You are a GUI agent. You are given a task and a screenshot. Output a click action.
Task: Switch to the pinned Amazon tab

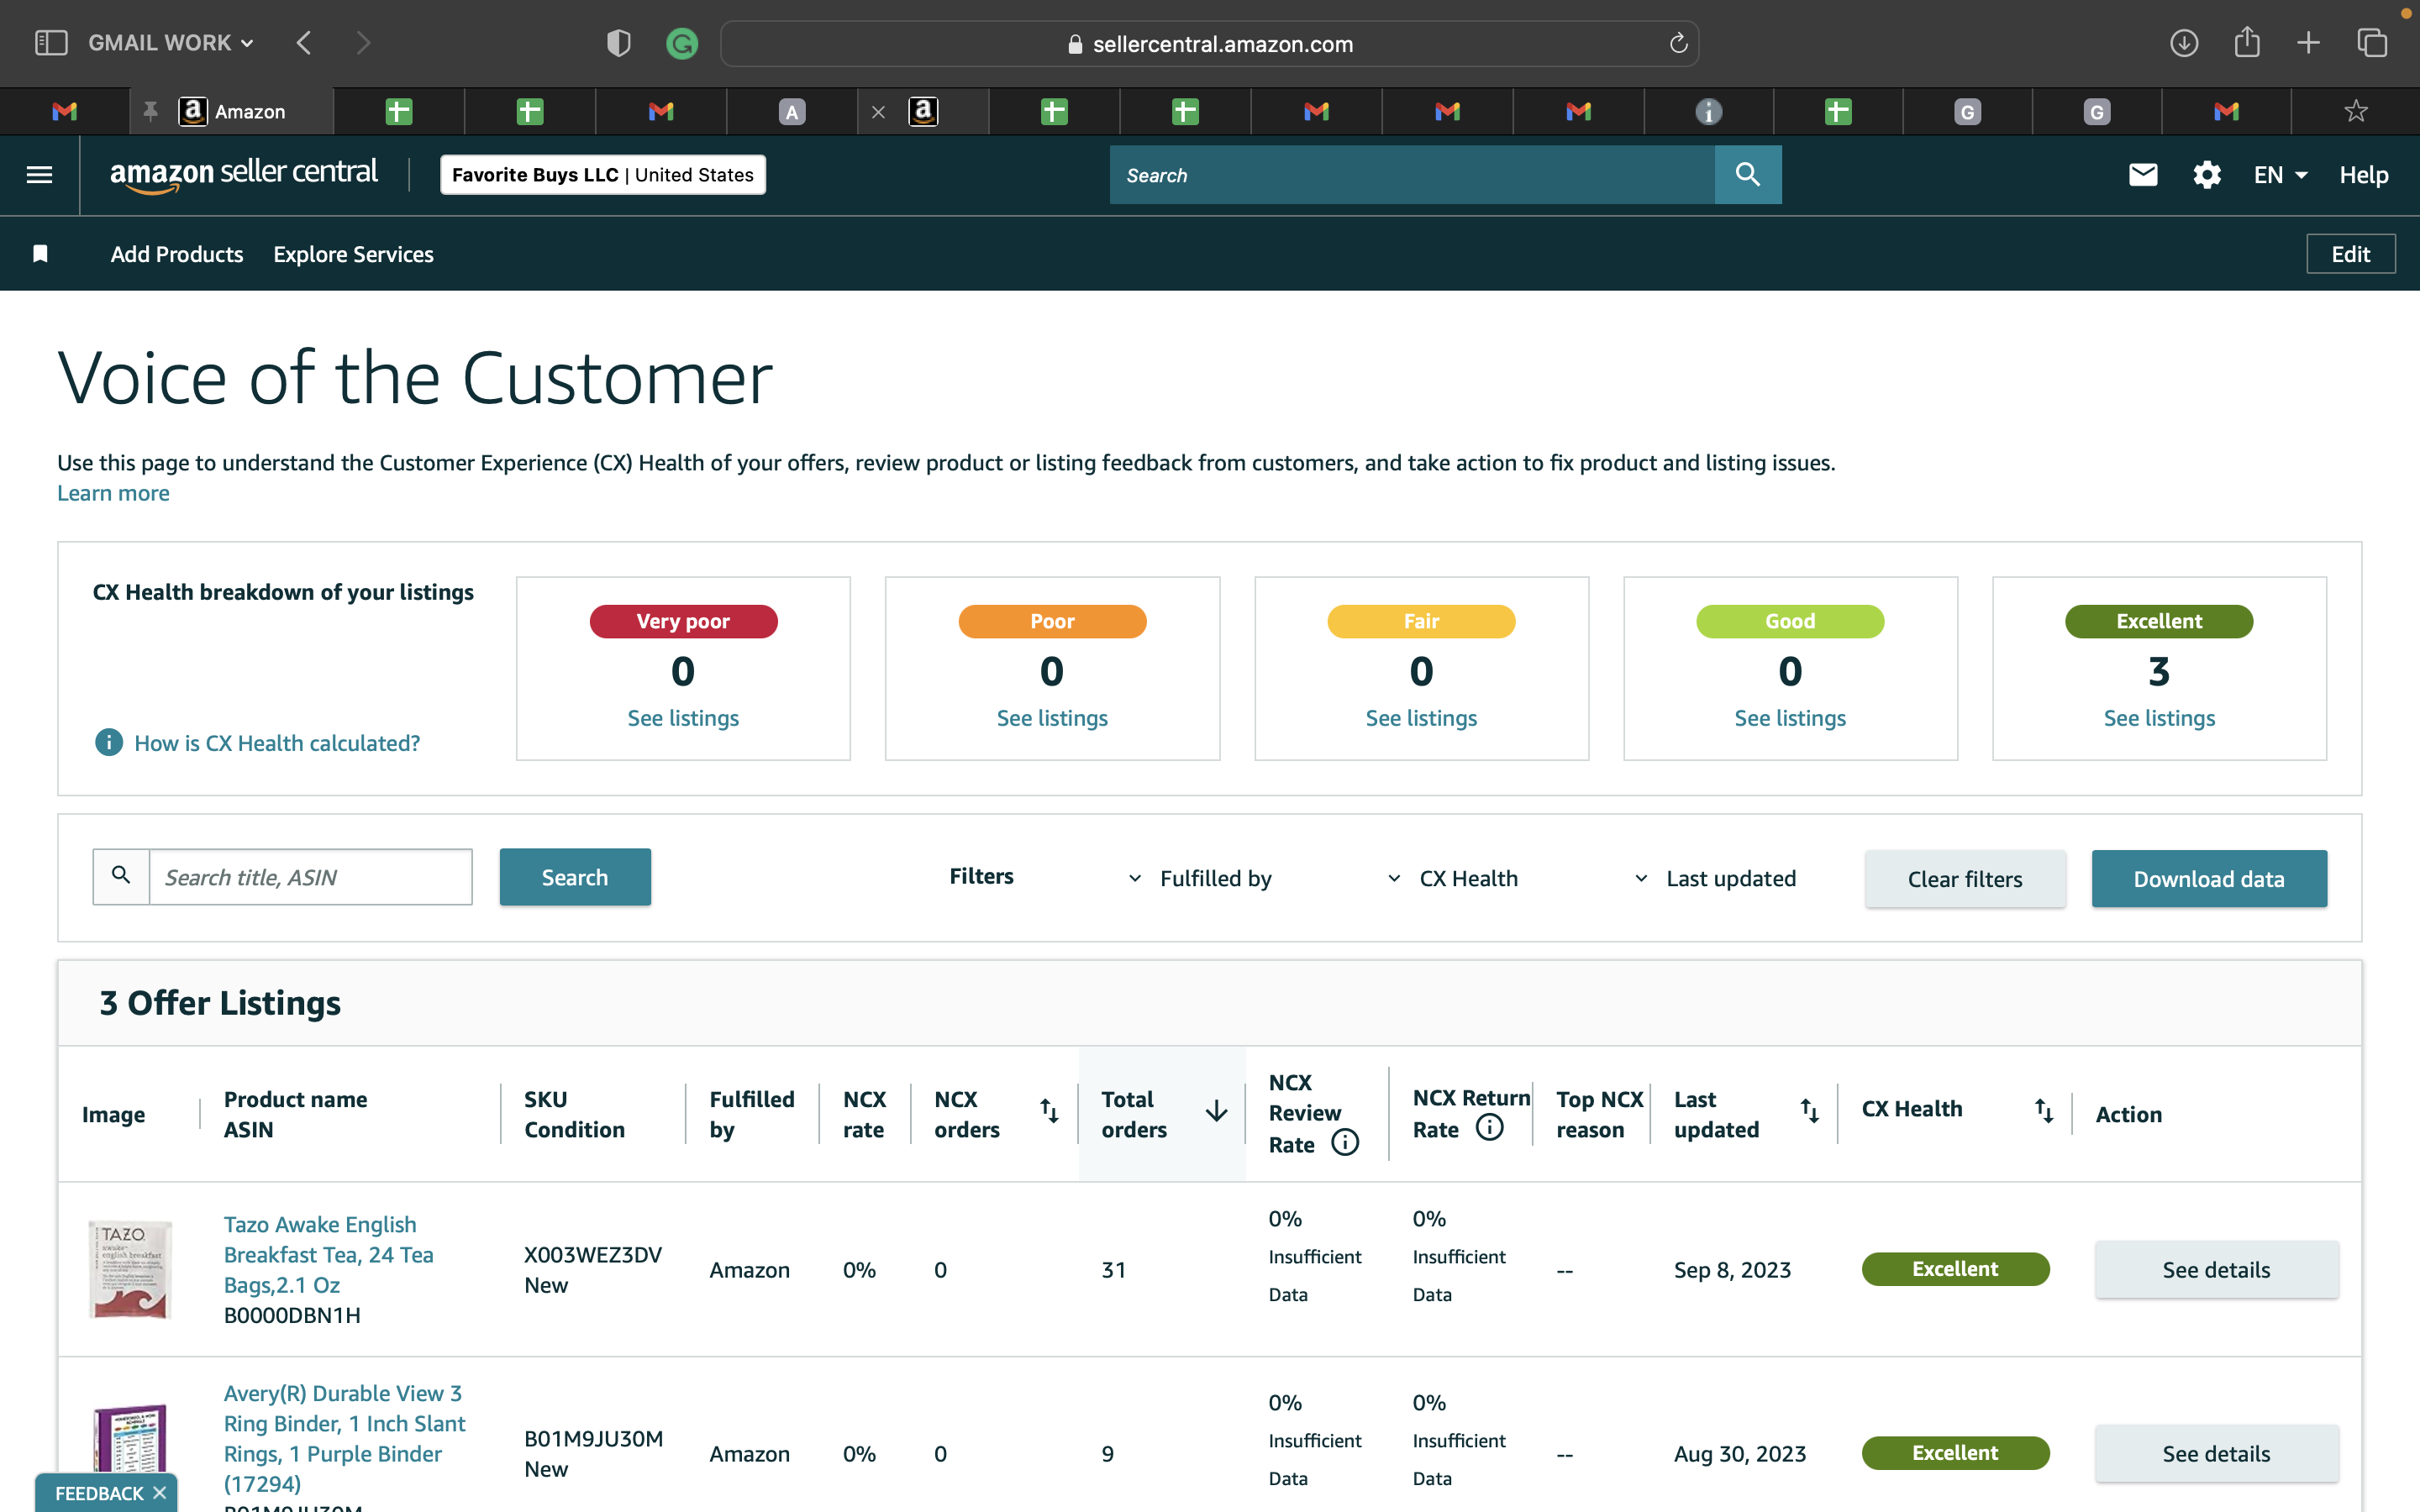tap(232, 112)
